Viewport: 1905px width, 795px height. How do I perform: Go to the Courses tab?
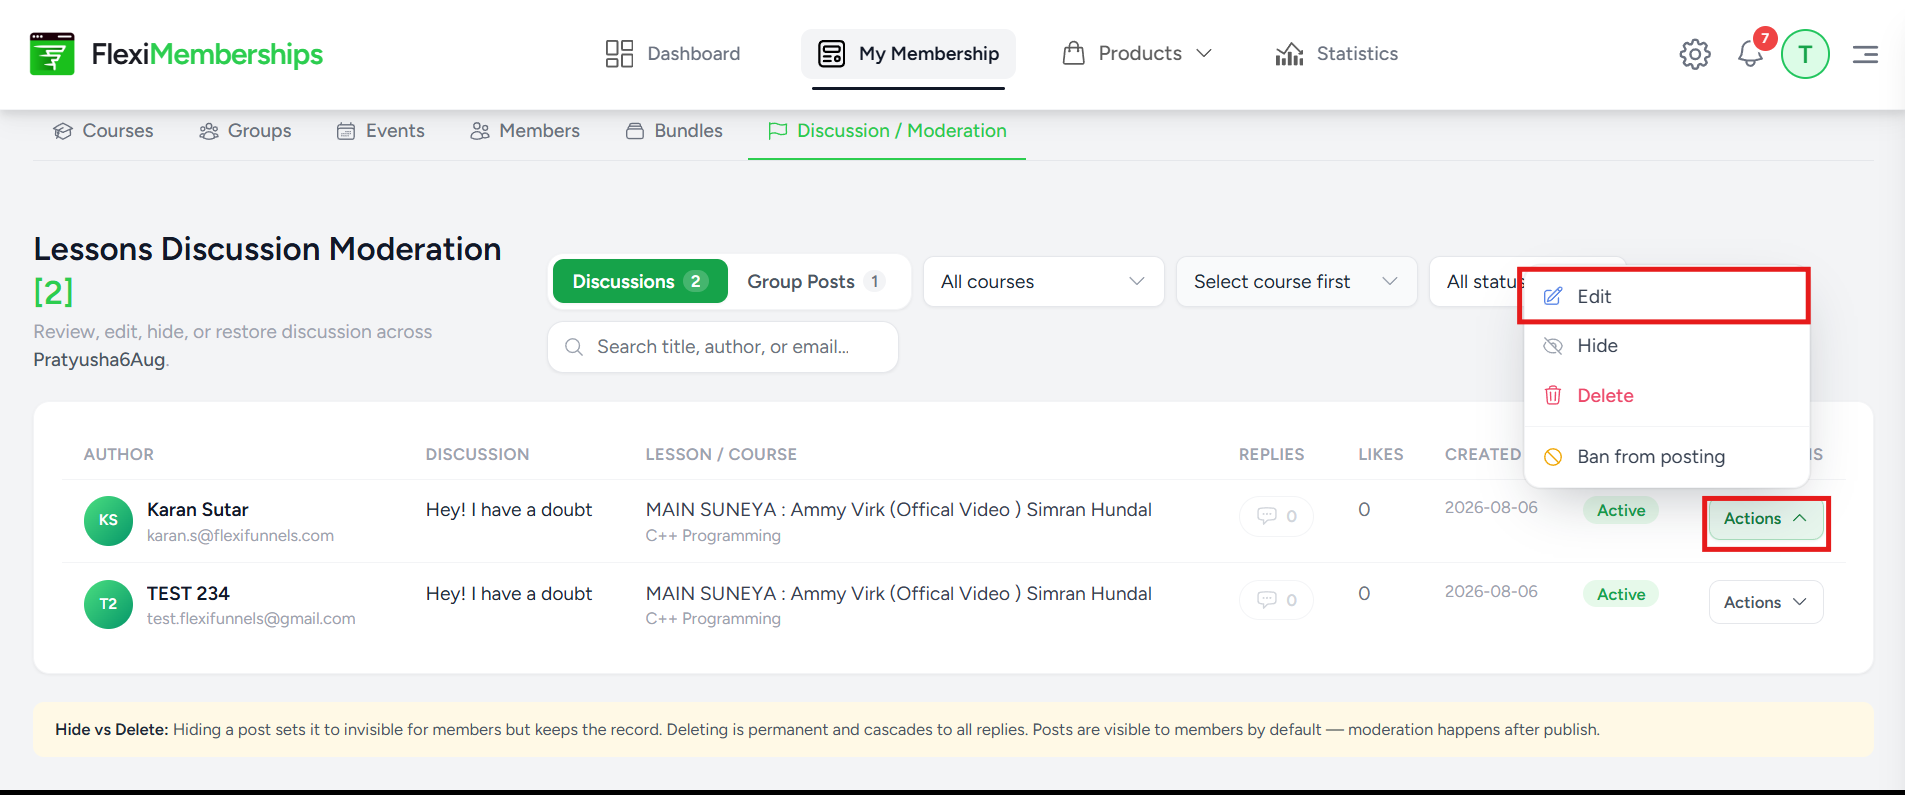pyautogui.click(x=104, y=131)
